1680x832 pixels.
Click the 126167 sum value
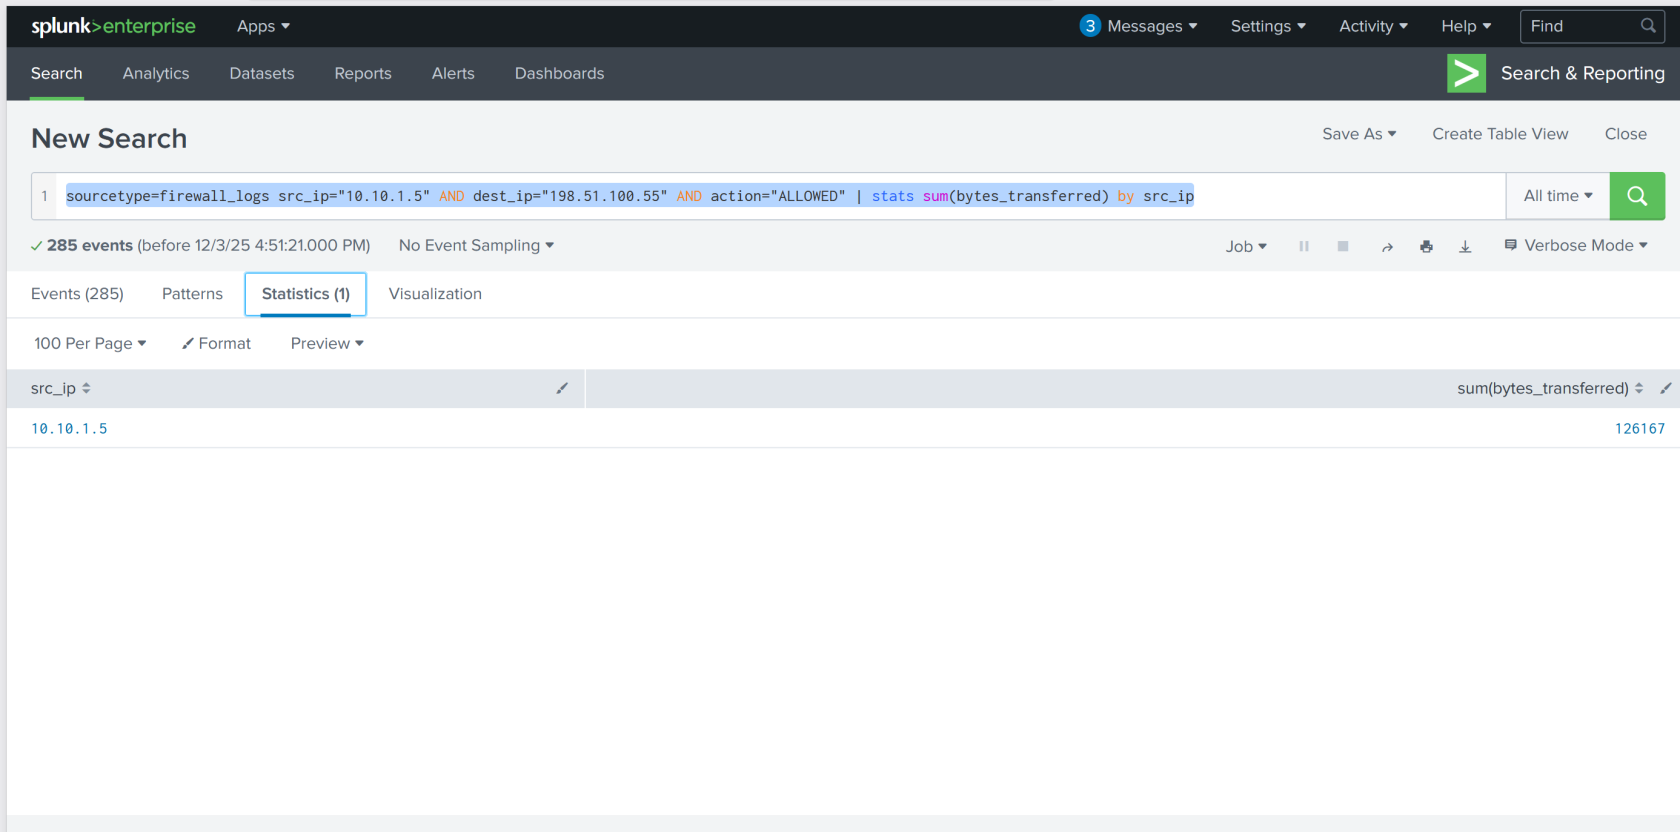click(x=1640, y=428)
